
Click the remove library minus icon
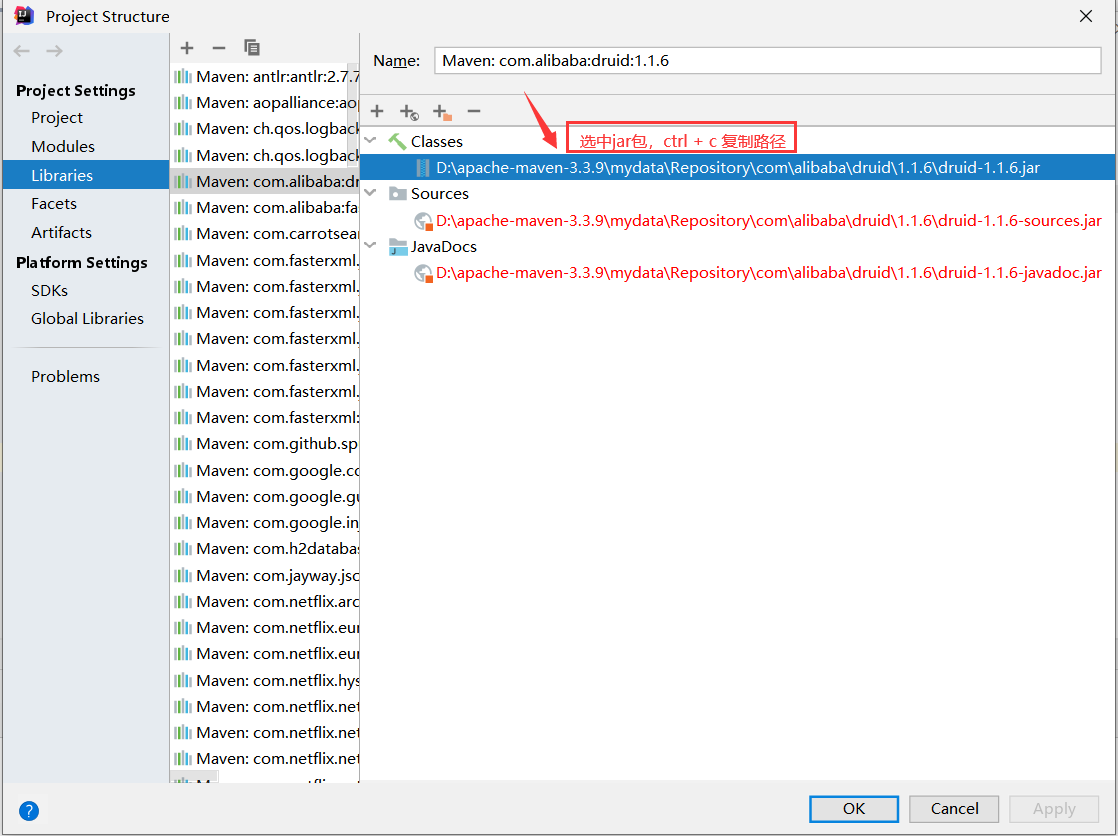tap(217, 47)
